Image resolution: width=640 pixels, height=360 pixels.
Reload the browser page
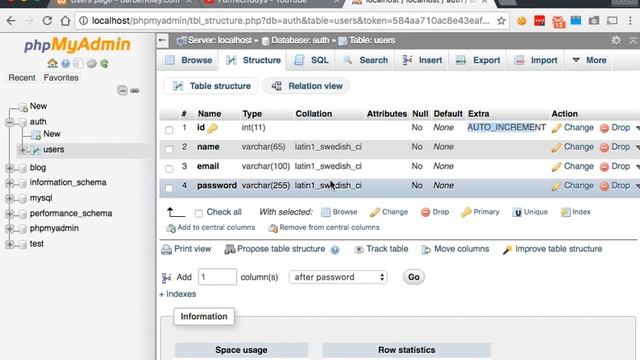(x=47, y=20)
